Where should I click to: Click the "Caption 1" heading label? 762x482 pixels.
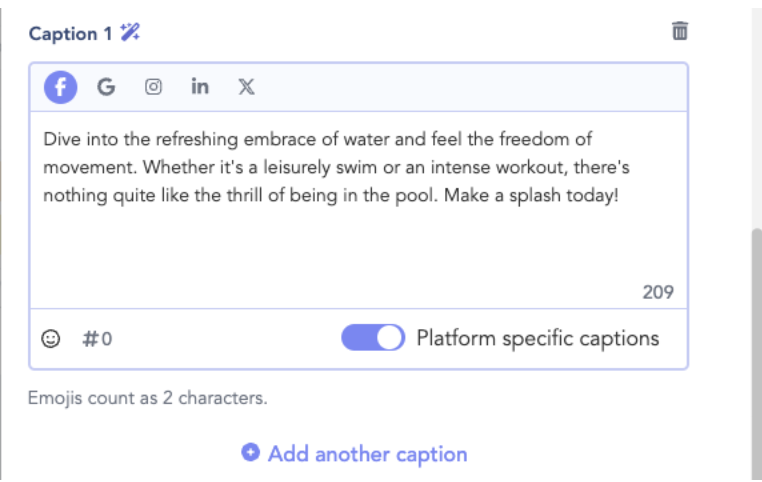click(x=70, y=34)
